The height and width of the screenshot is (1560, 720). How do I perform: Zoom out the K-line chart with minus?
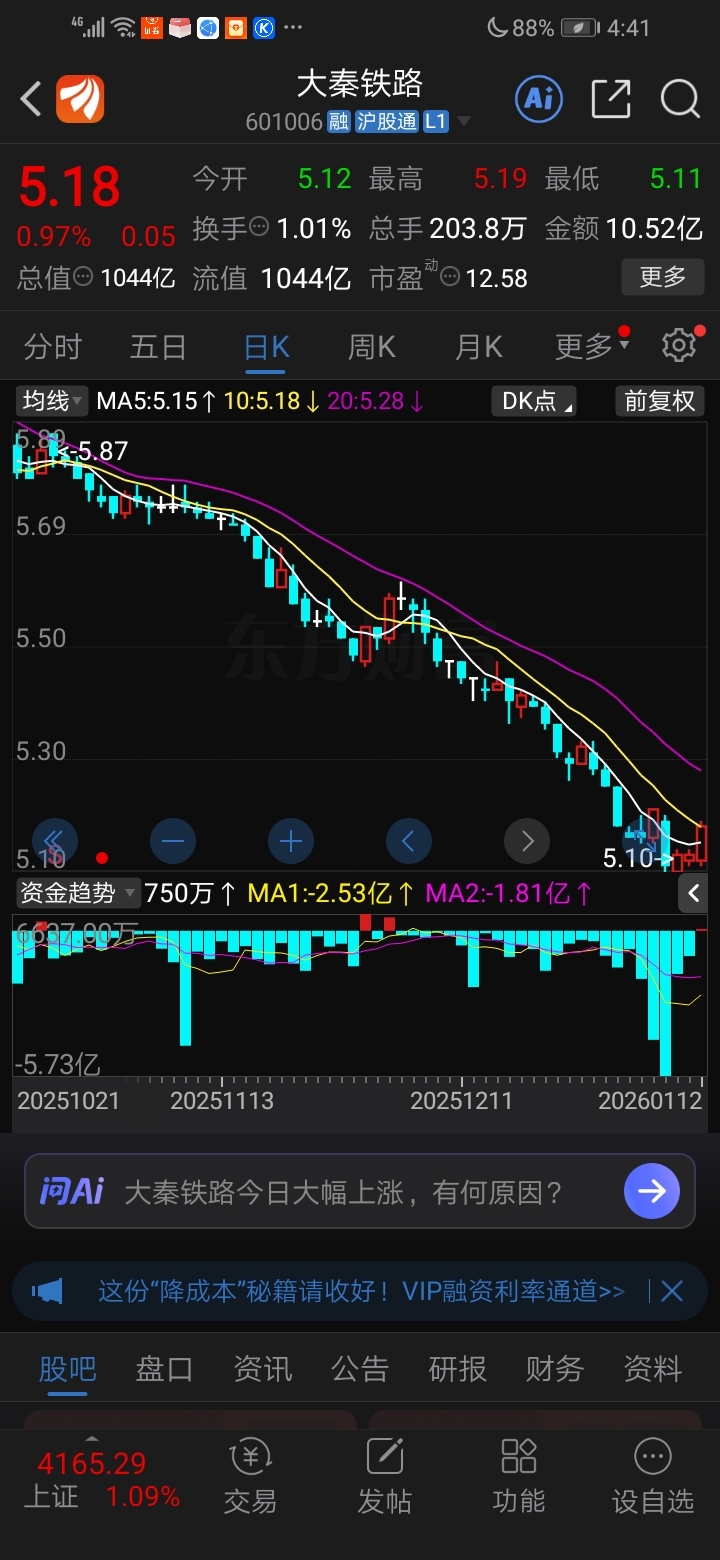172,841
